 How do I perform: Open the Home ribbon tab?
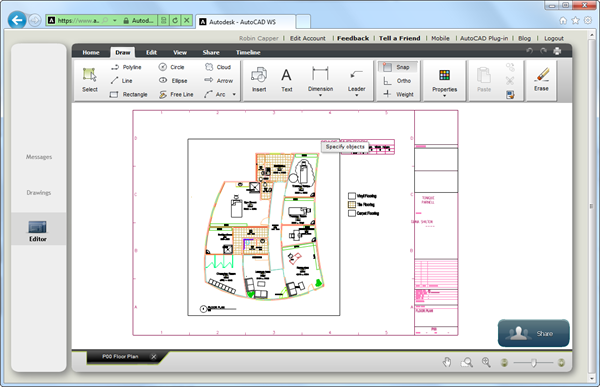pyautogui.click(x=91, y=52)
